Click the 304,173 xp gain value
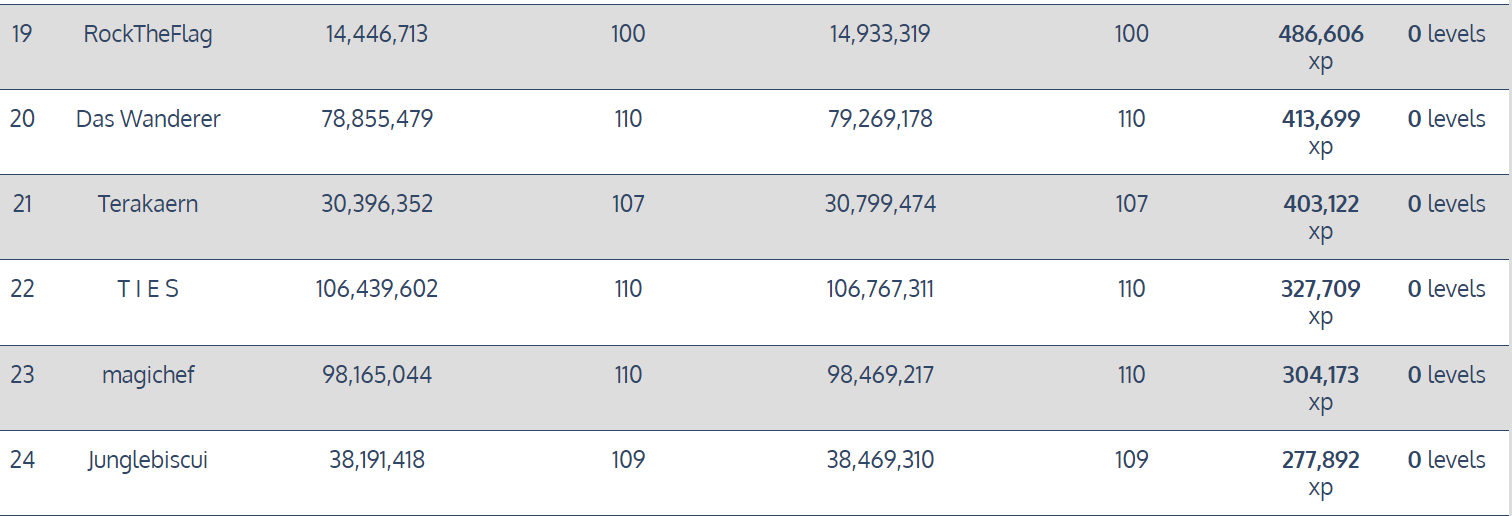The width and height of the screenshot is (1512, 516). 1321,388
